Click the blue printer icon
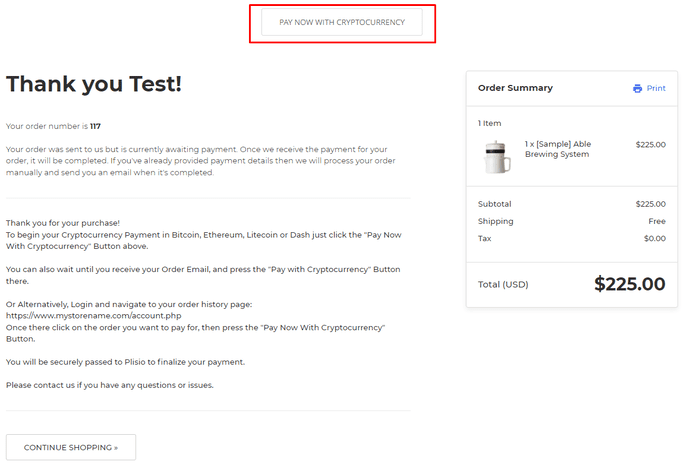The image size is (700, 471). 637,88
